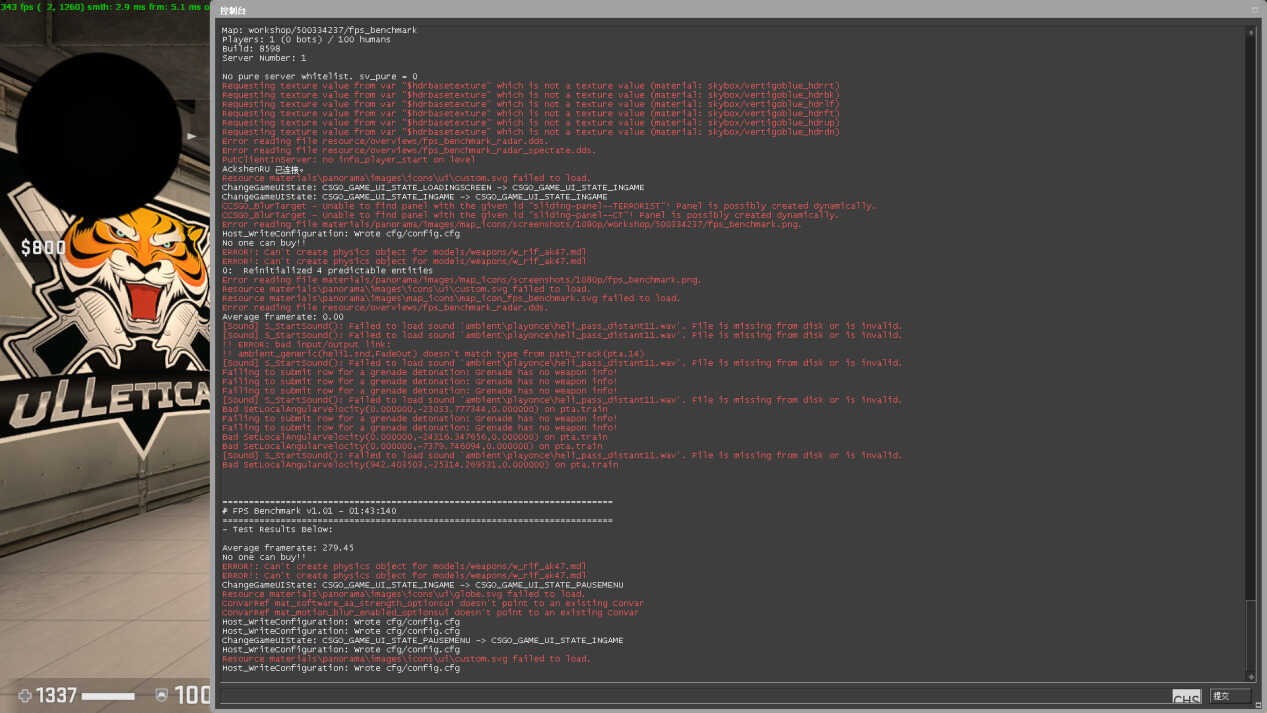
Task: Click the 提交 submit button
Action: point(1230,695)
